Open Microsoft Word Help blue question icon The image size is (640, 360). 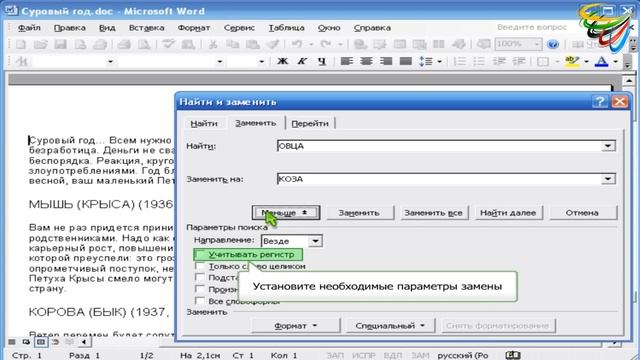pyautogui.click(x=553, y=44)
